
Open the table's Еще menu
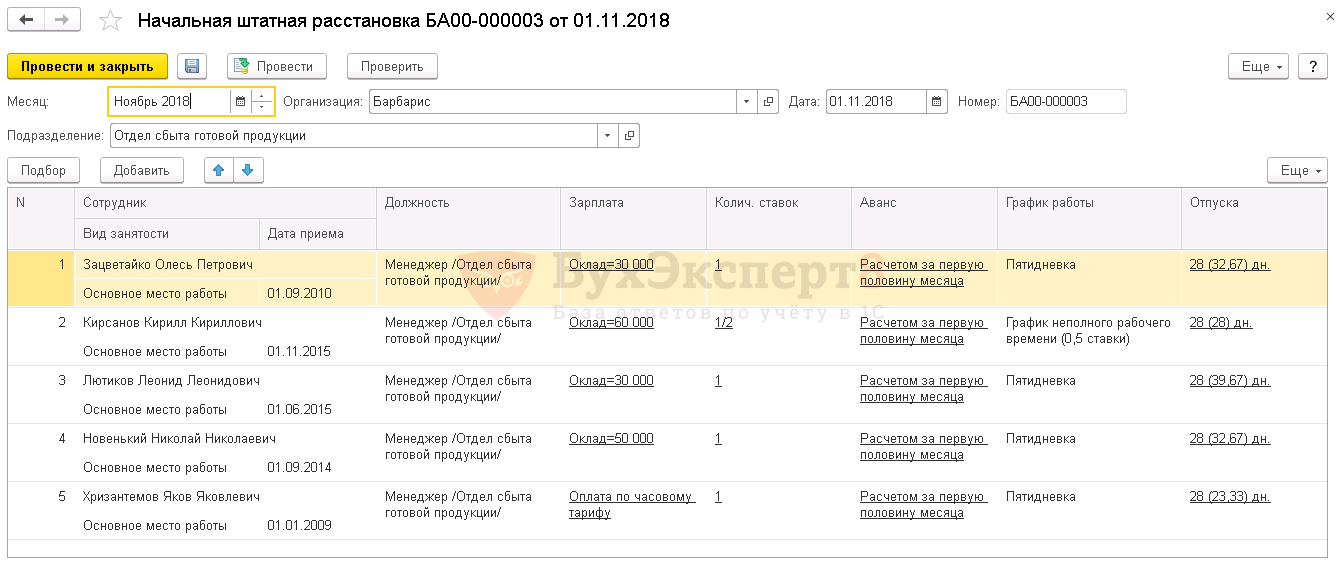pos(1297,170)
